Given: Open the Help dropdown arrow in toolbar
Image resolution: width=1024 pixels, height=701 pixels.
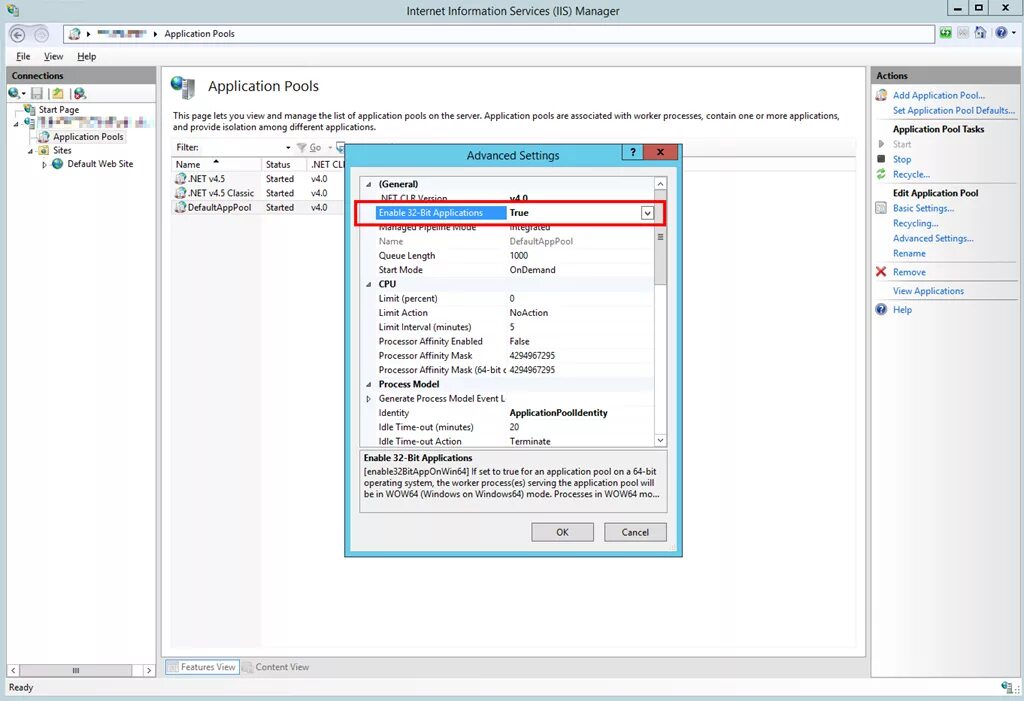Looking at the screenshot, I should pyautogui.click(x=1014, y=33).
